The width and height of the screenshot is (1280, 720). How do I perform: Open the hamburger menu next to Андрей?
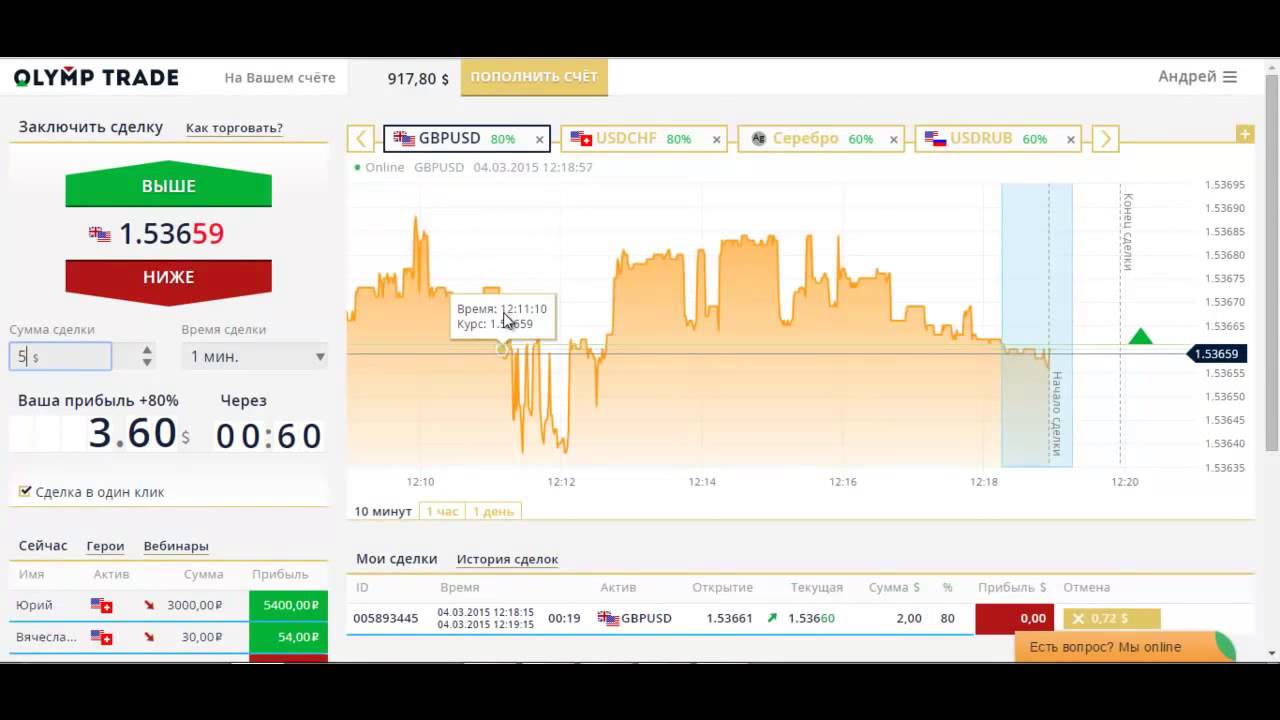click(1230, 77)
